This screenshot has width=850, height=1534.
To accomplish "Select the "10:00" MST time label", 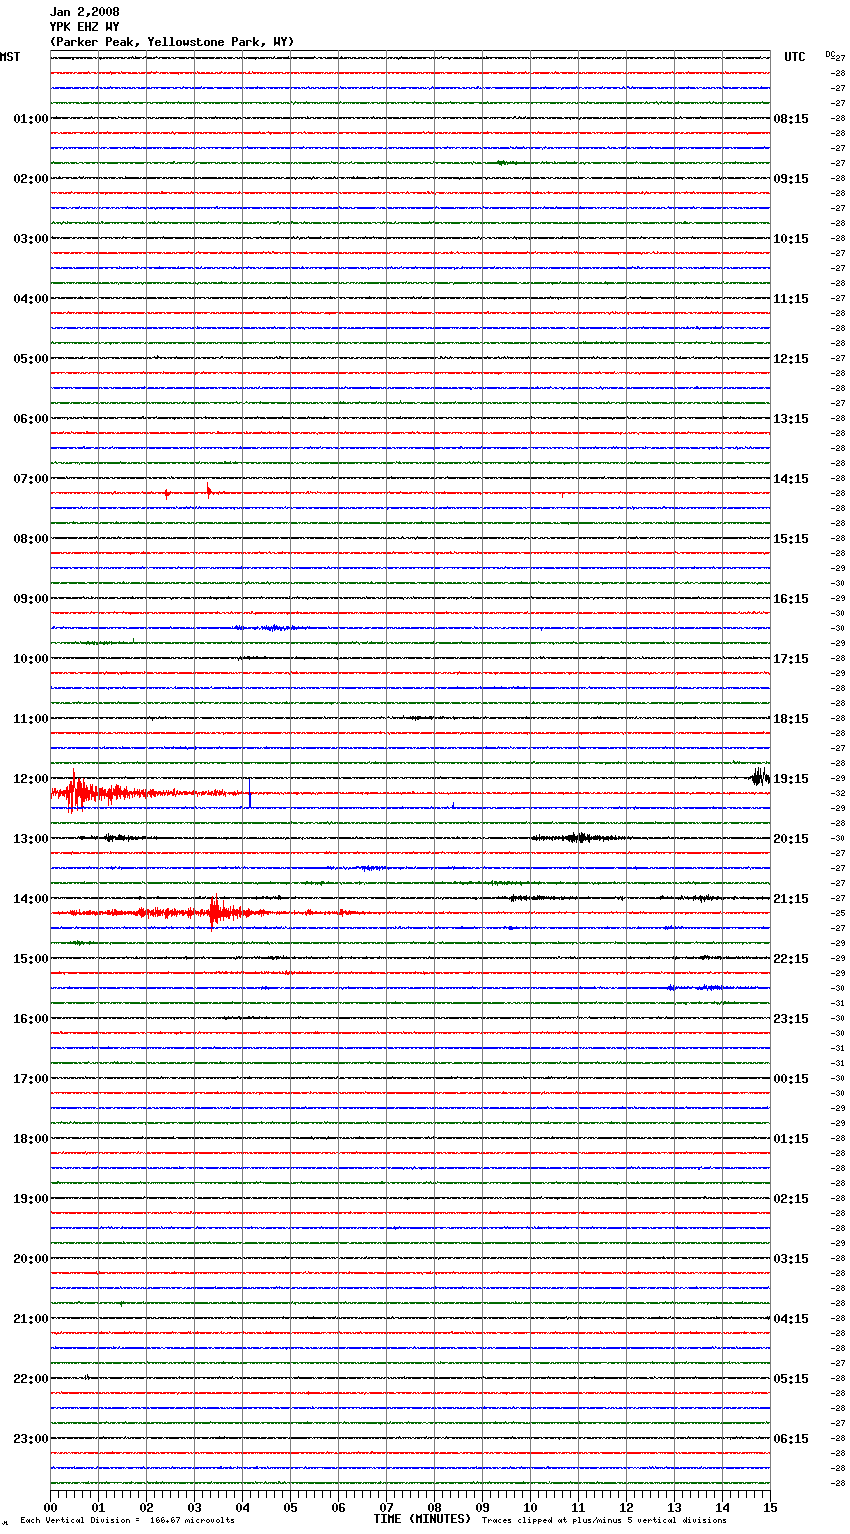I will [30, 659].
